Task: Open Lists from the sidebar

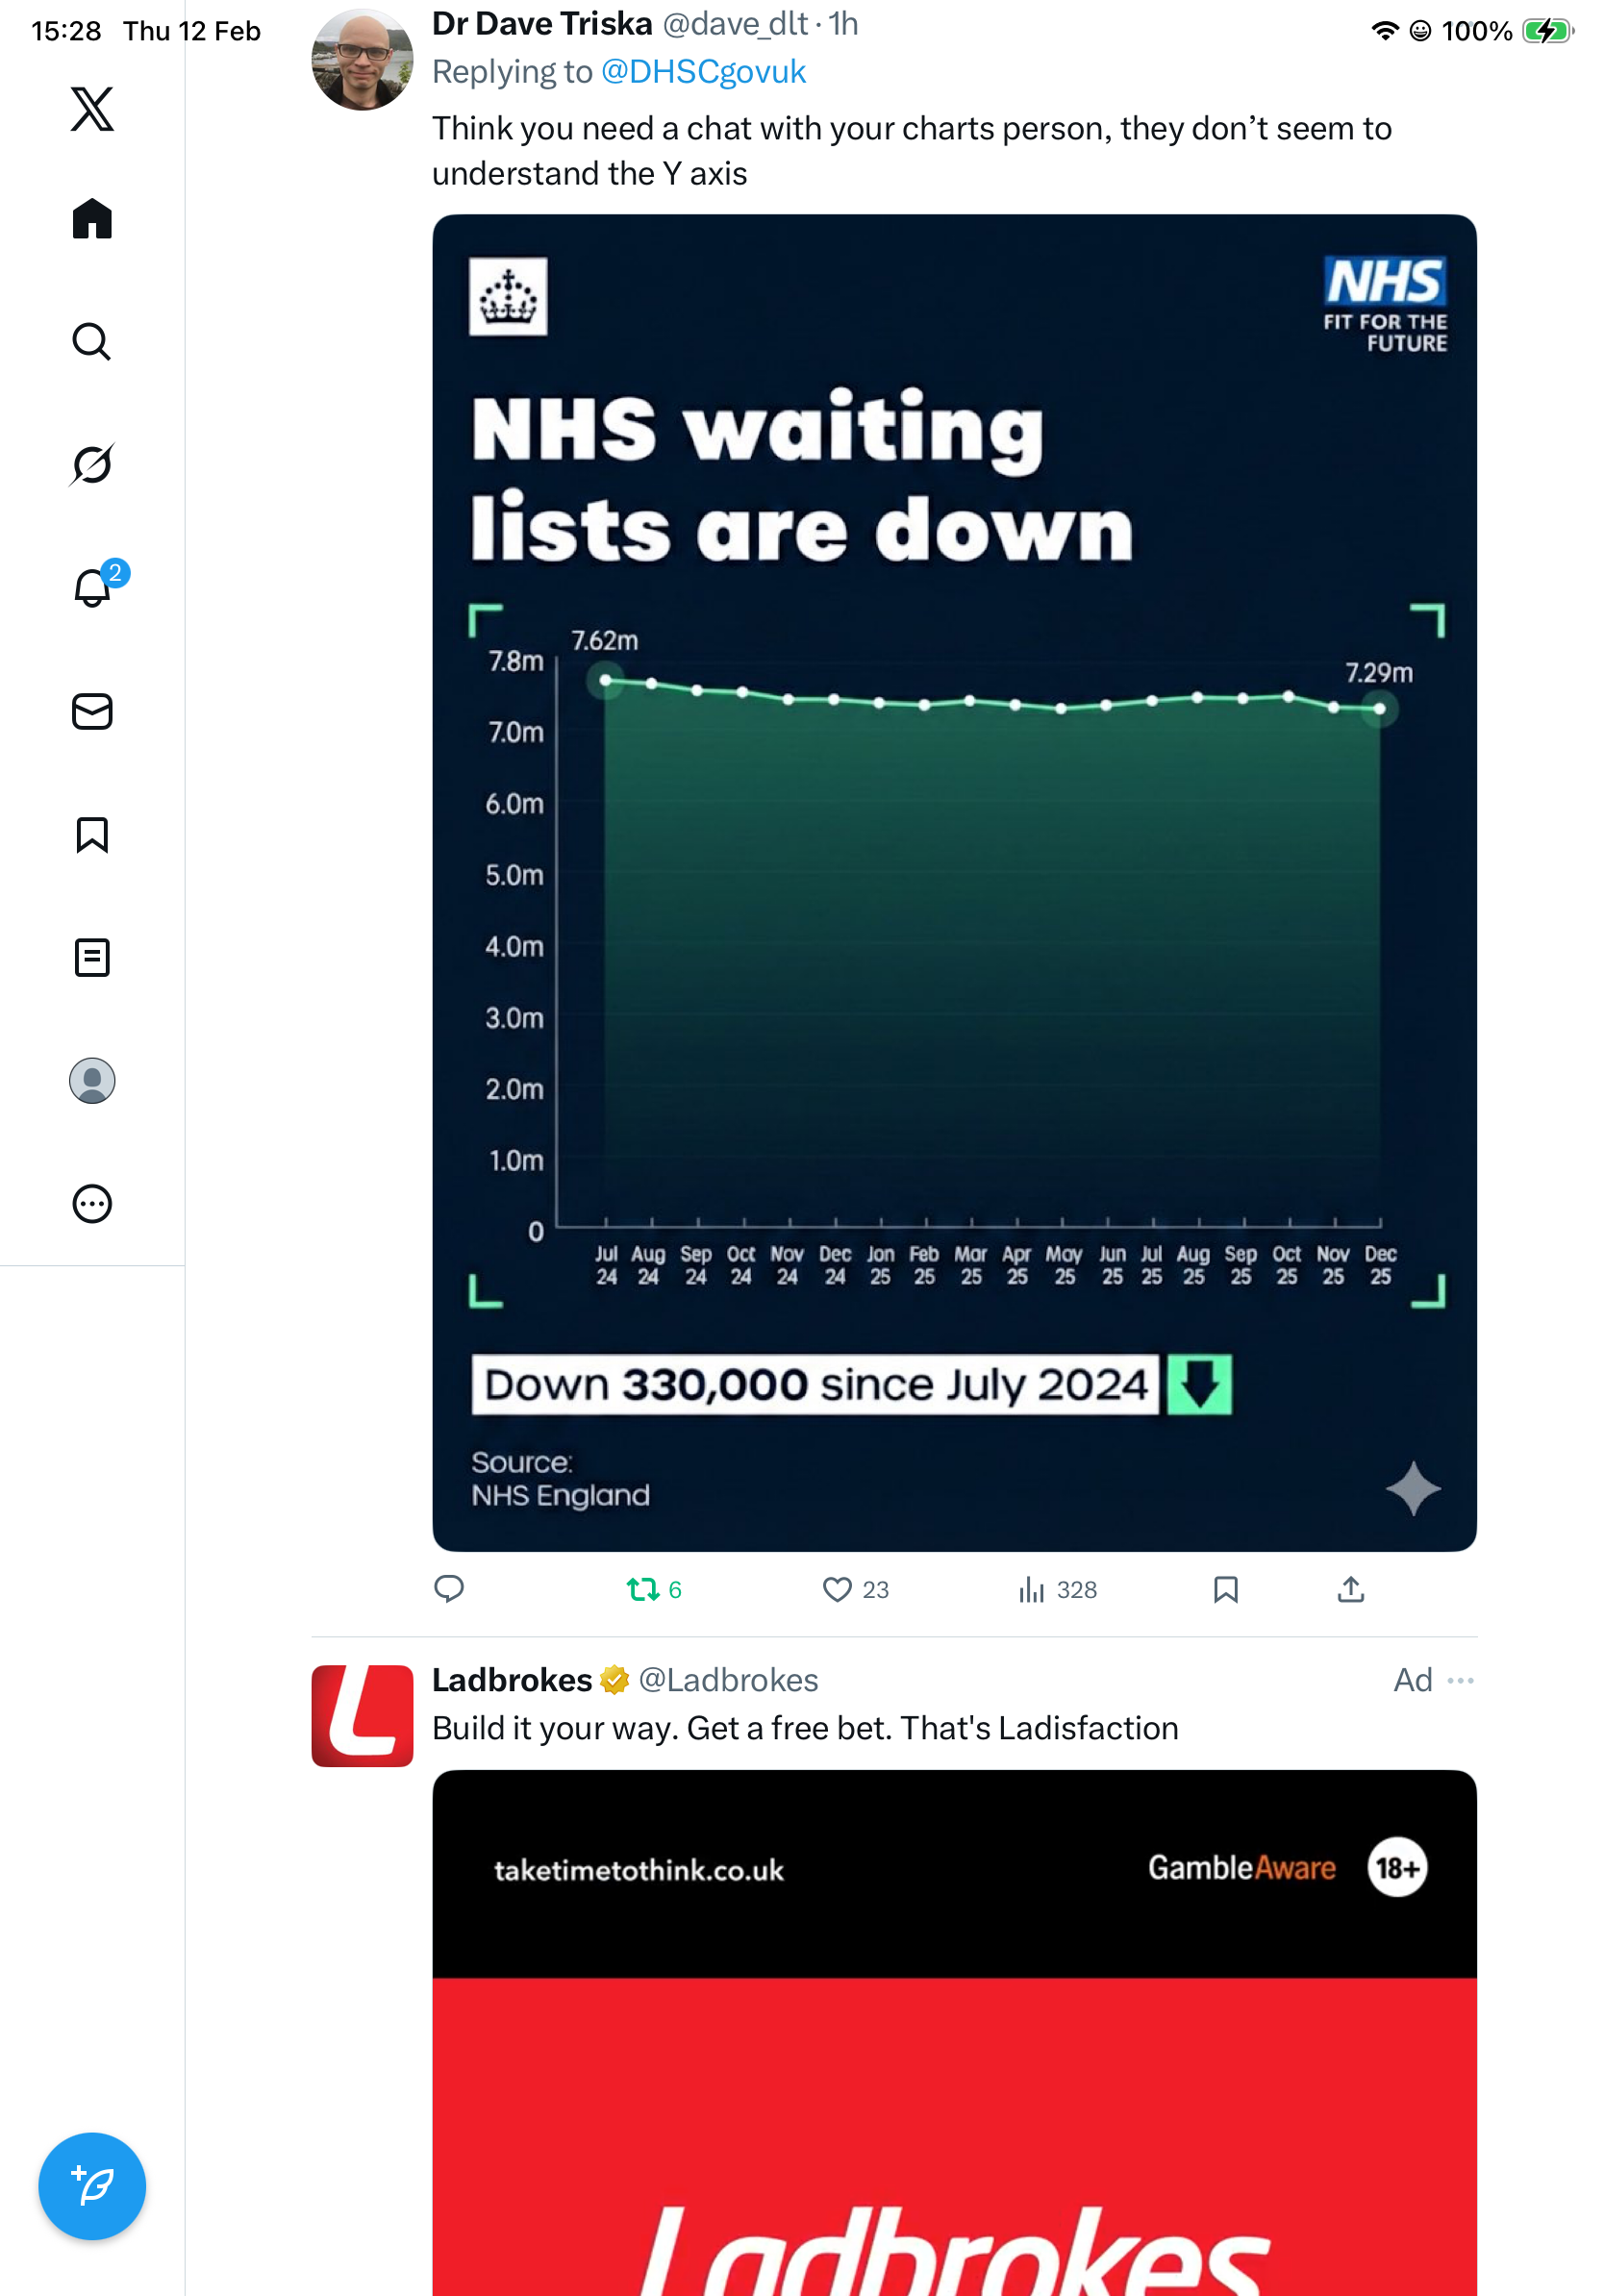Action: pyautogui.click(x=92, y=958)
